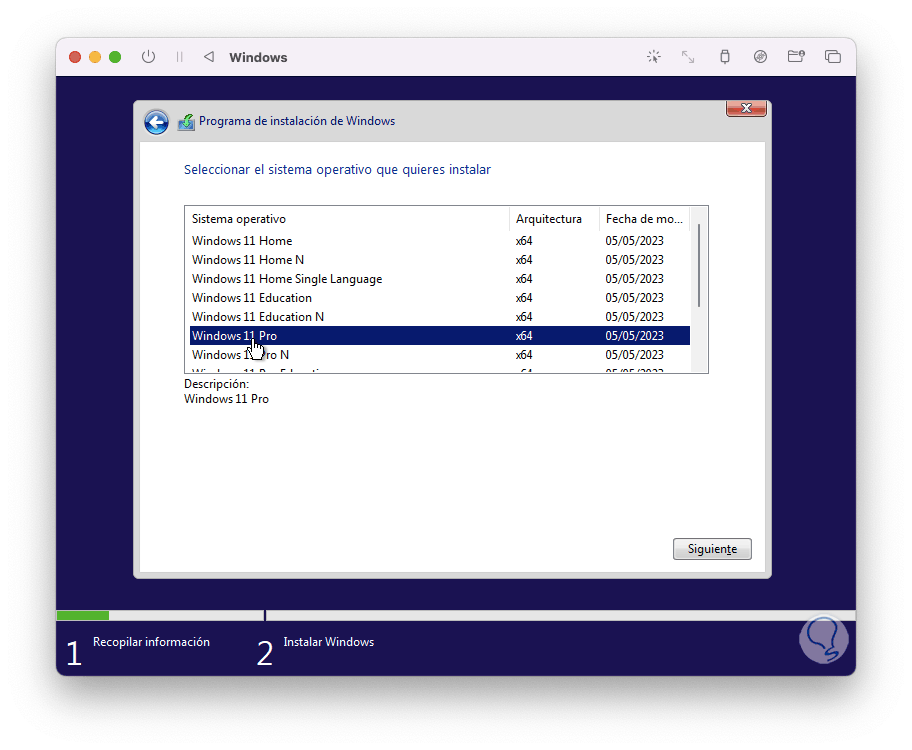Click the windows overlay icon in toolbar
This screenshot has width=912, height=750.
click(x=833, y=56)
